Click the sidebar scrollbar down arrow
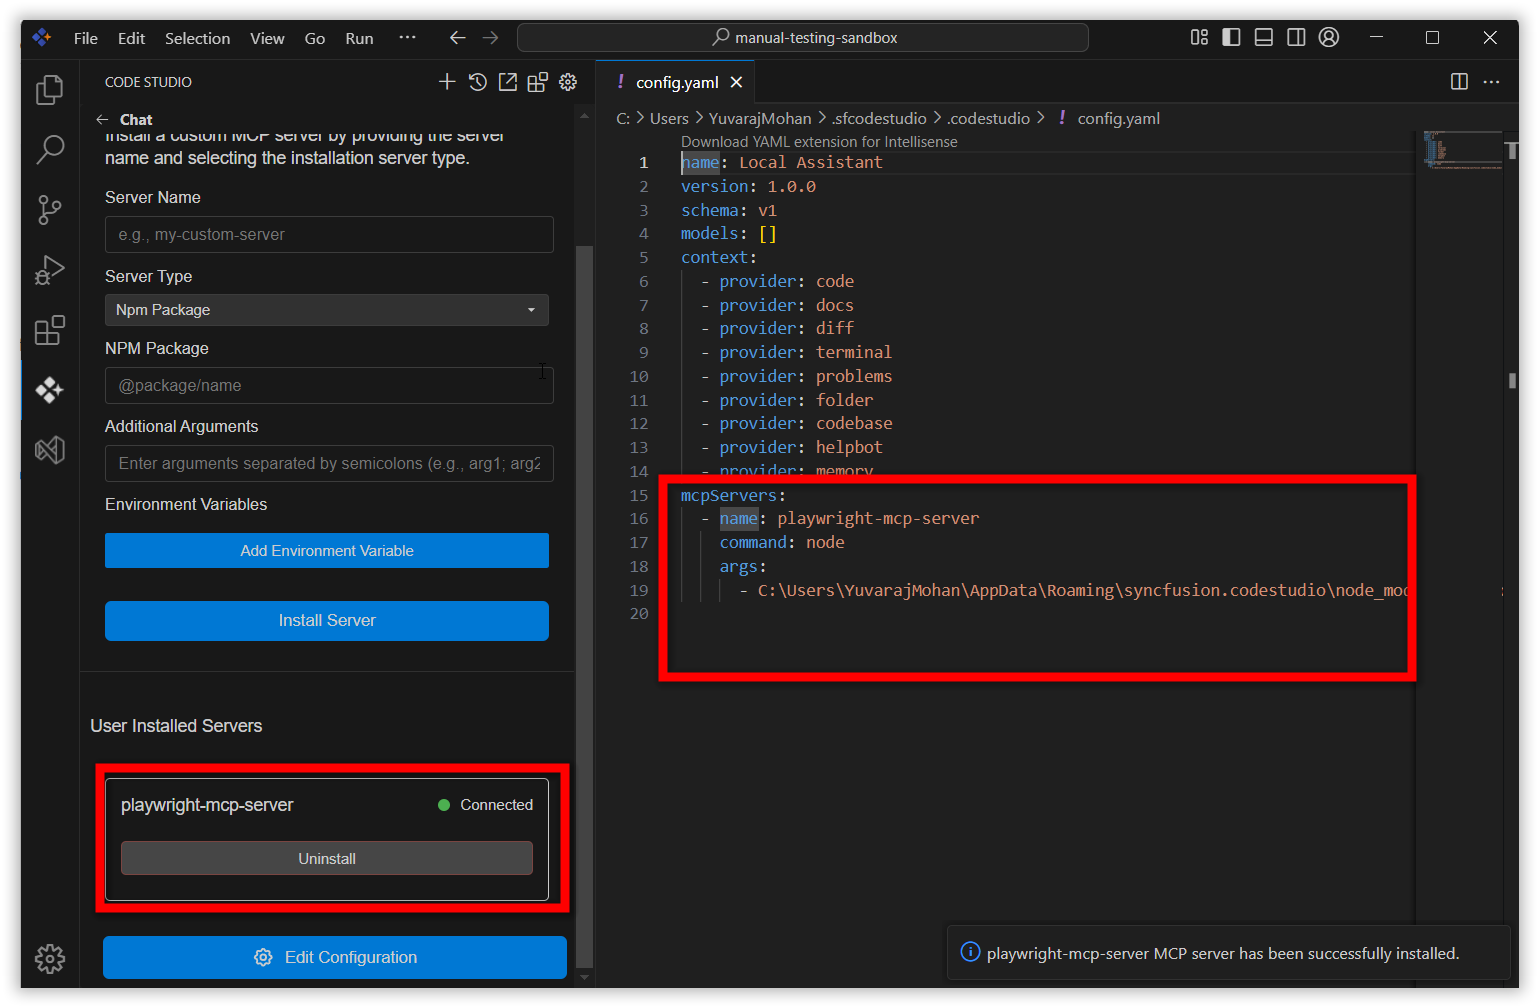 point(585,977)
